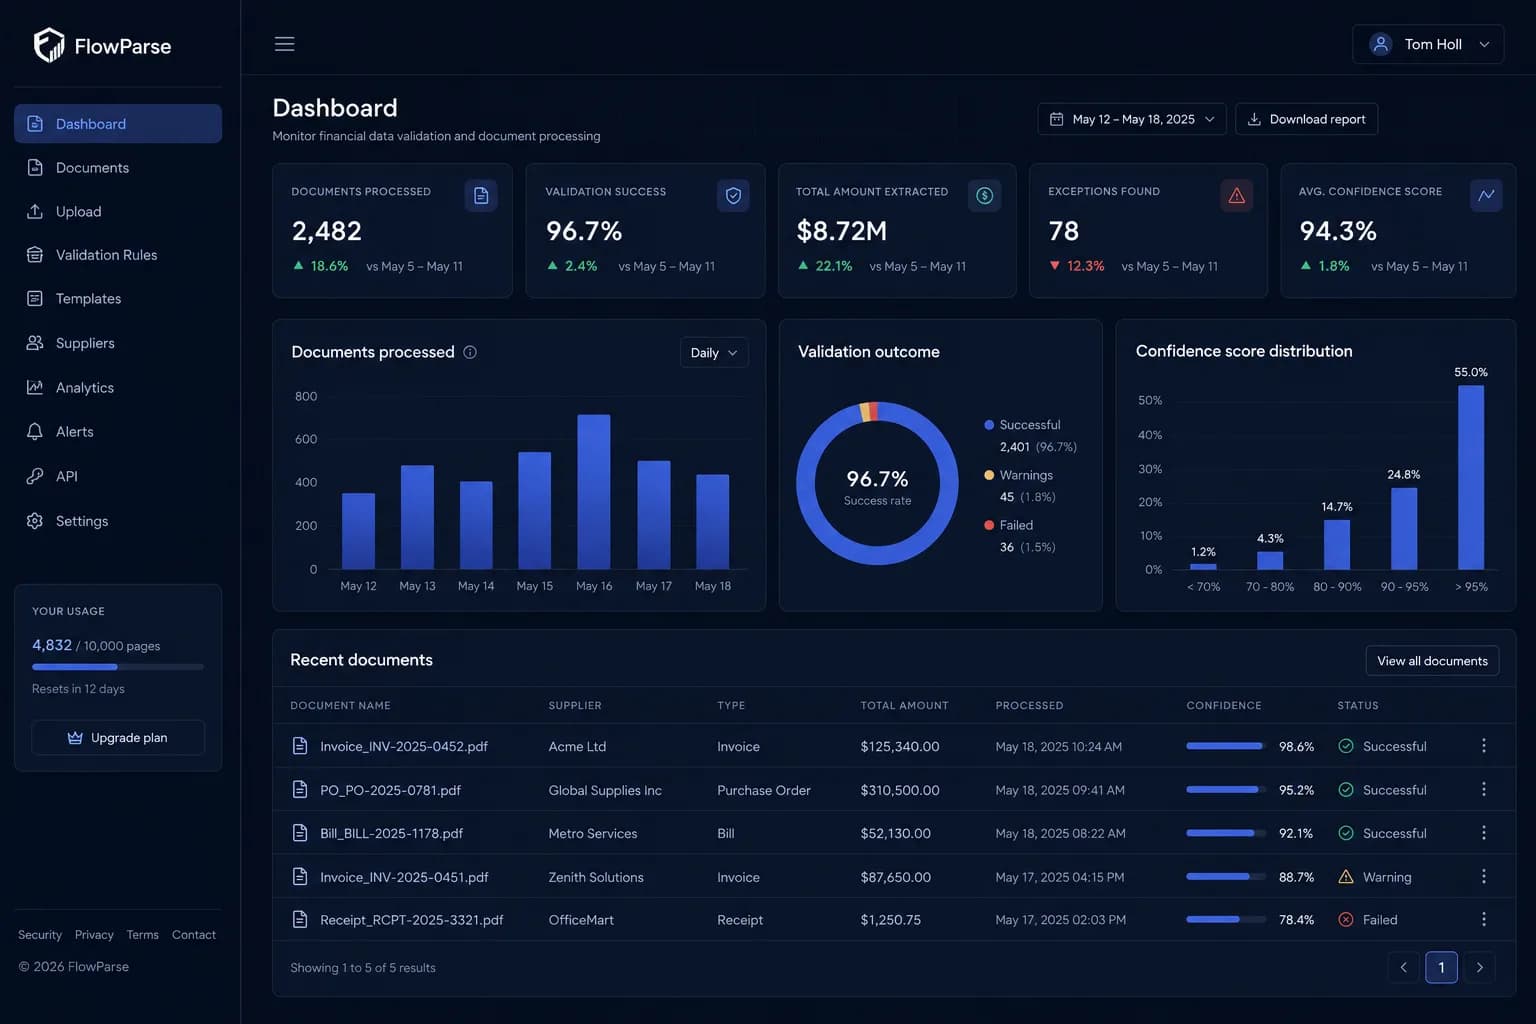Click the FlowParse logo icon
The height and width of the screenshot is (1024, 1536).
pos(49,45)
